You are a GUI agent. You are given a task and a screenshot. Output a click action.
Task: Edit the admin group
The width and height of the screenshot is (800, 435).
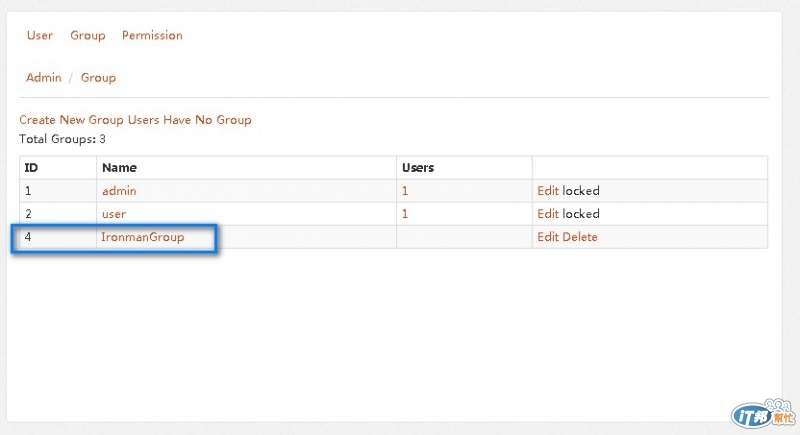coord(548,190)
